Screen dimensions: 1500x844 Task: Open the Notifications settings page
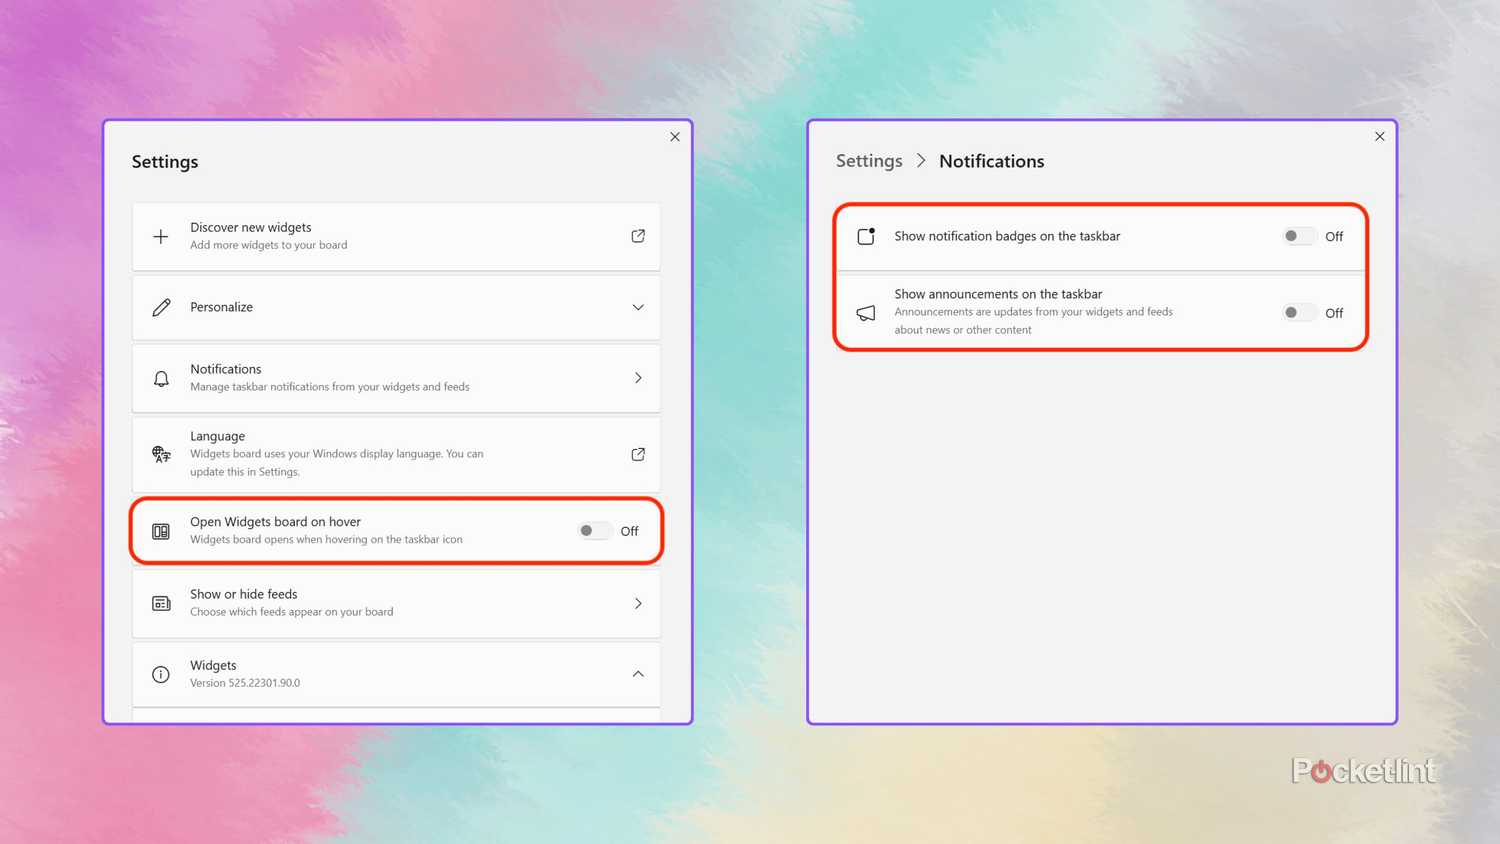point(638,378)
